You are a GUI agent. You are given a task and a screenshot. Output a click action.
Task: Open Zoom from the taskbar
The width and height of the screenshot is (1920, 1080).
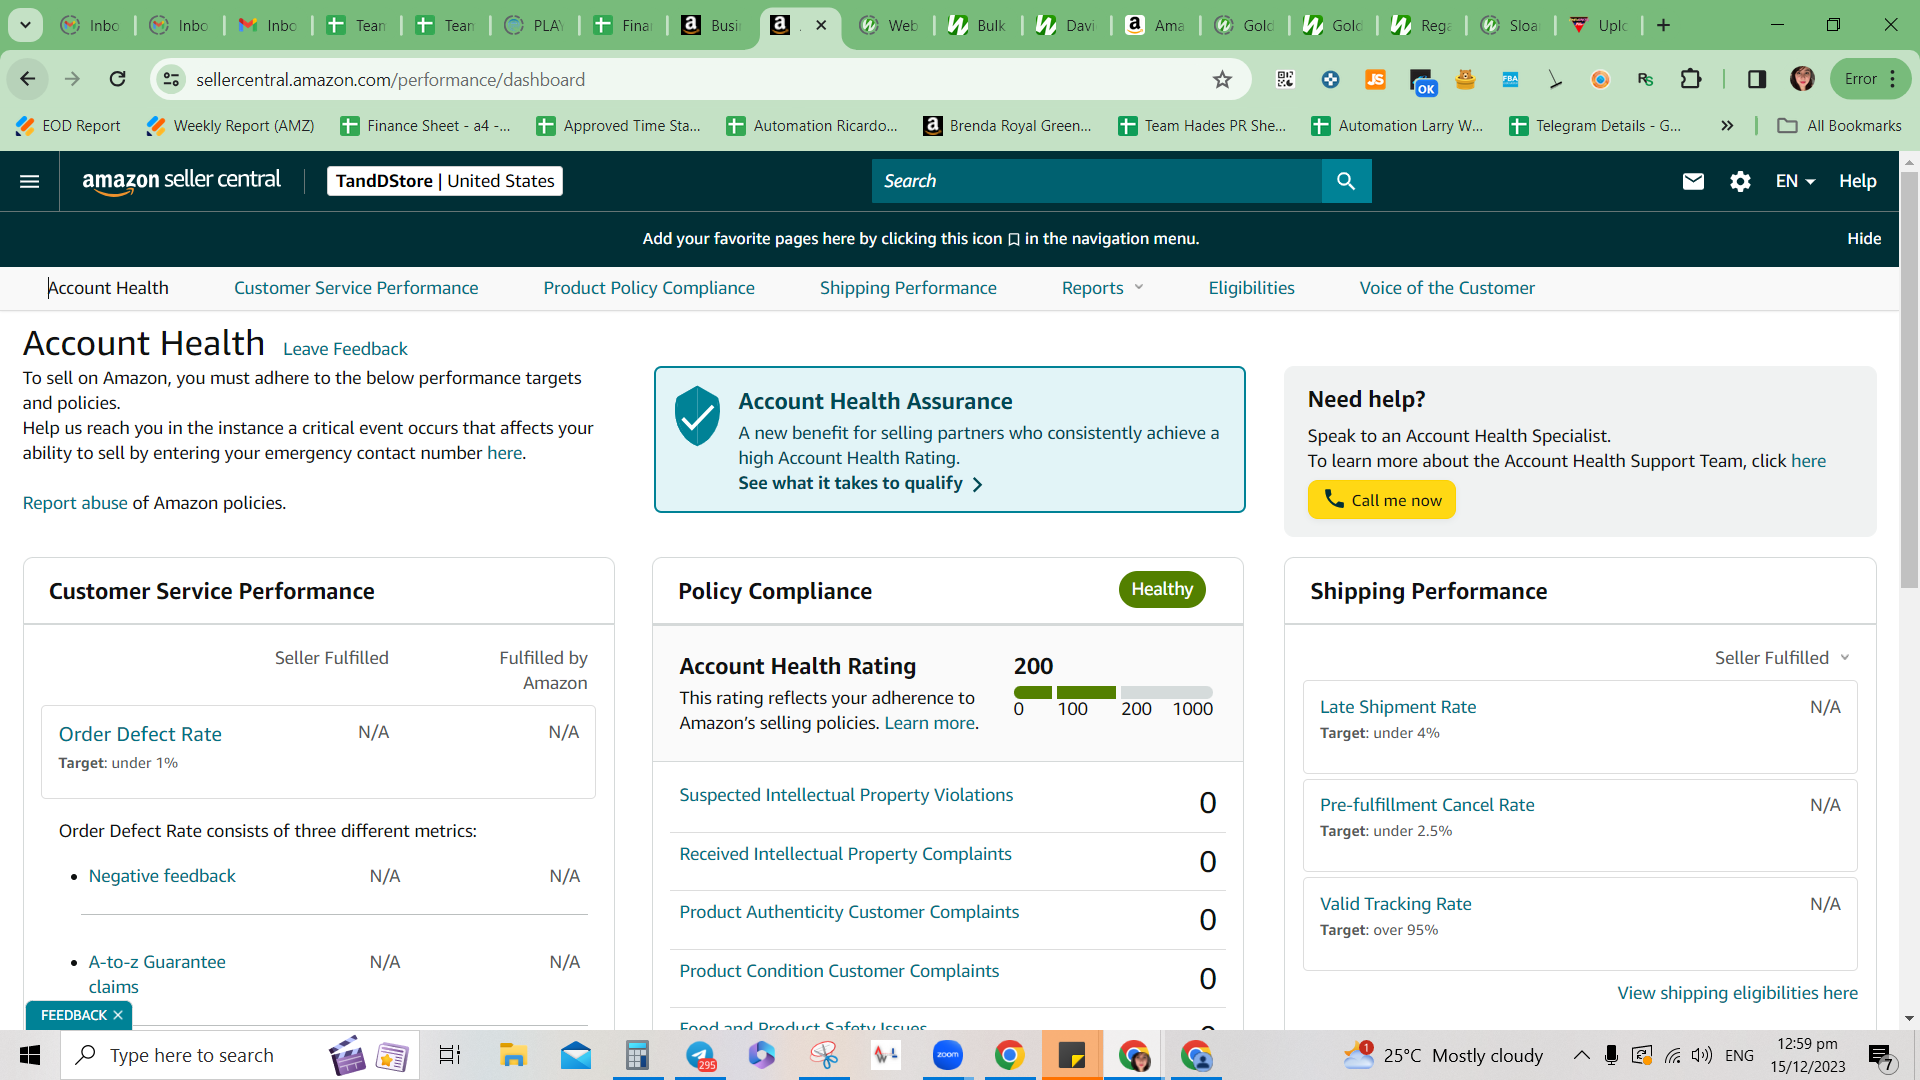(x=947, y=1055)
